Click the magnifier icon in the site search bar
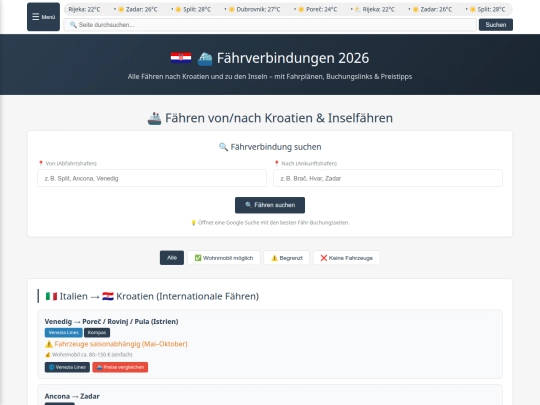This screenshot has width=540, height=405. 73,25
